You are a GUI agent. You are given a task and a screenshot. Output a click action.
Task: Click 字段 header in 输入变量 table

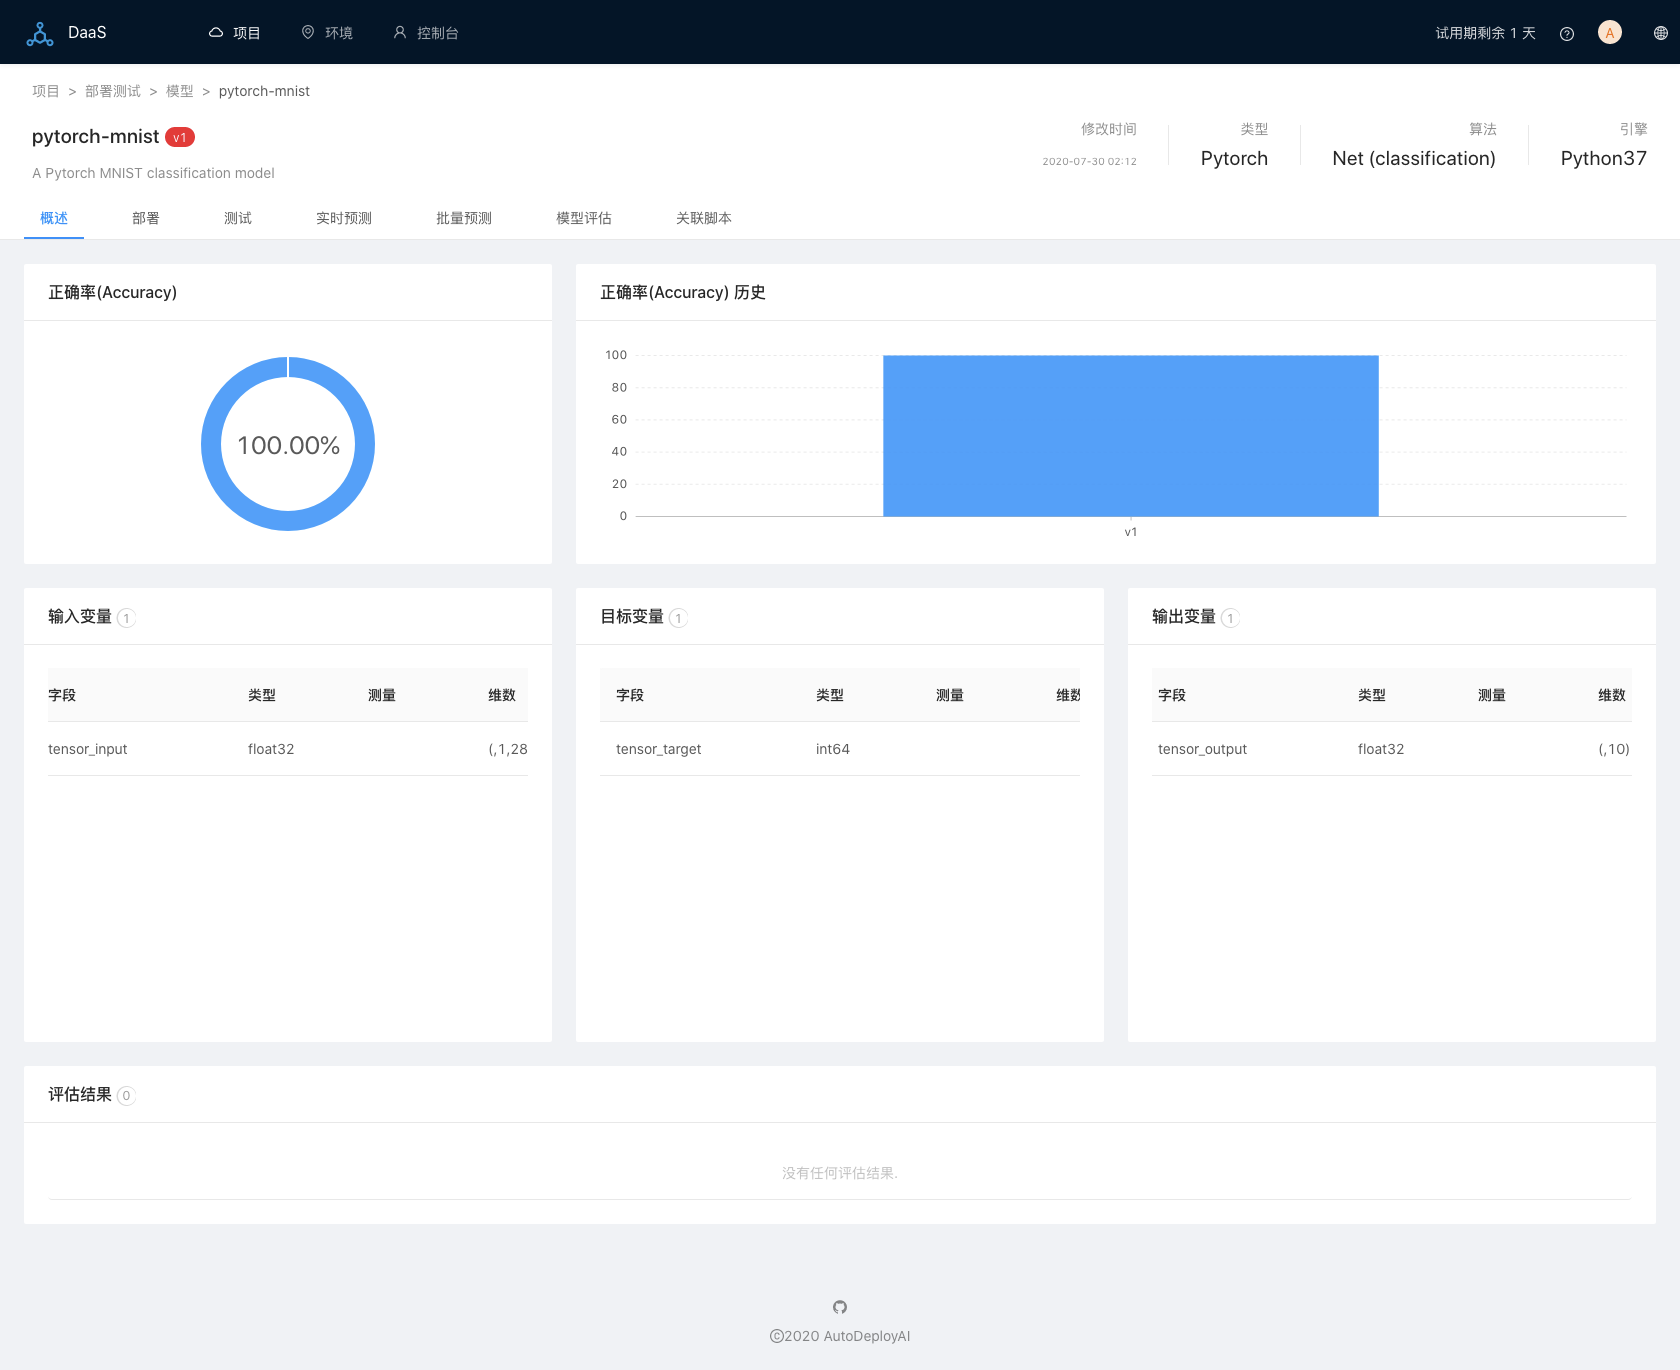point(62,695)
